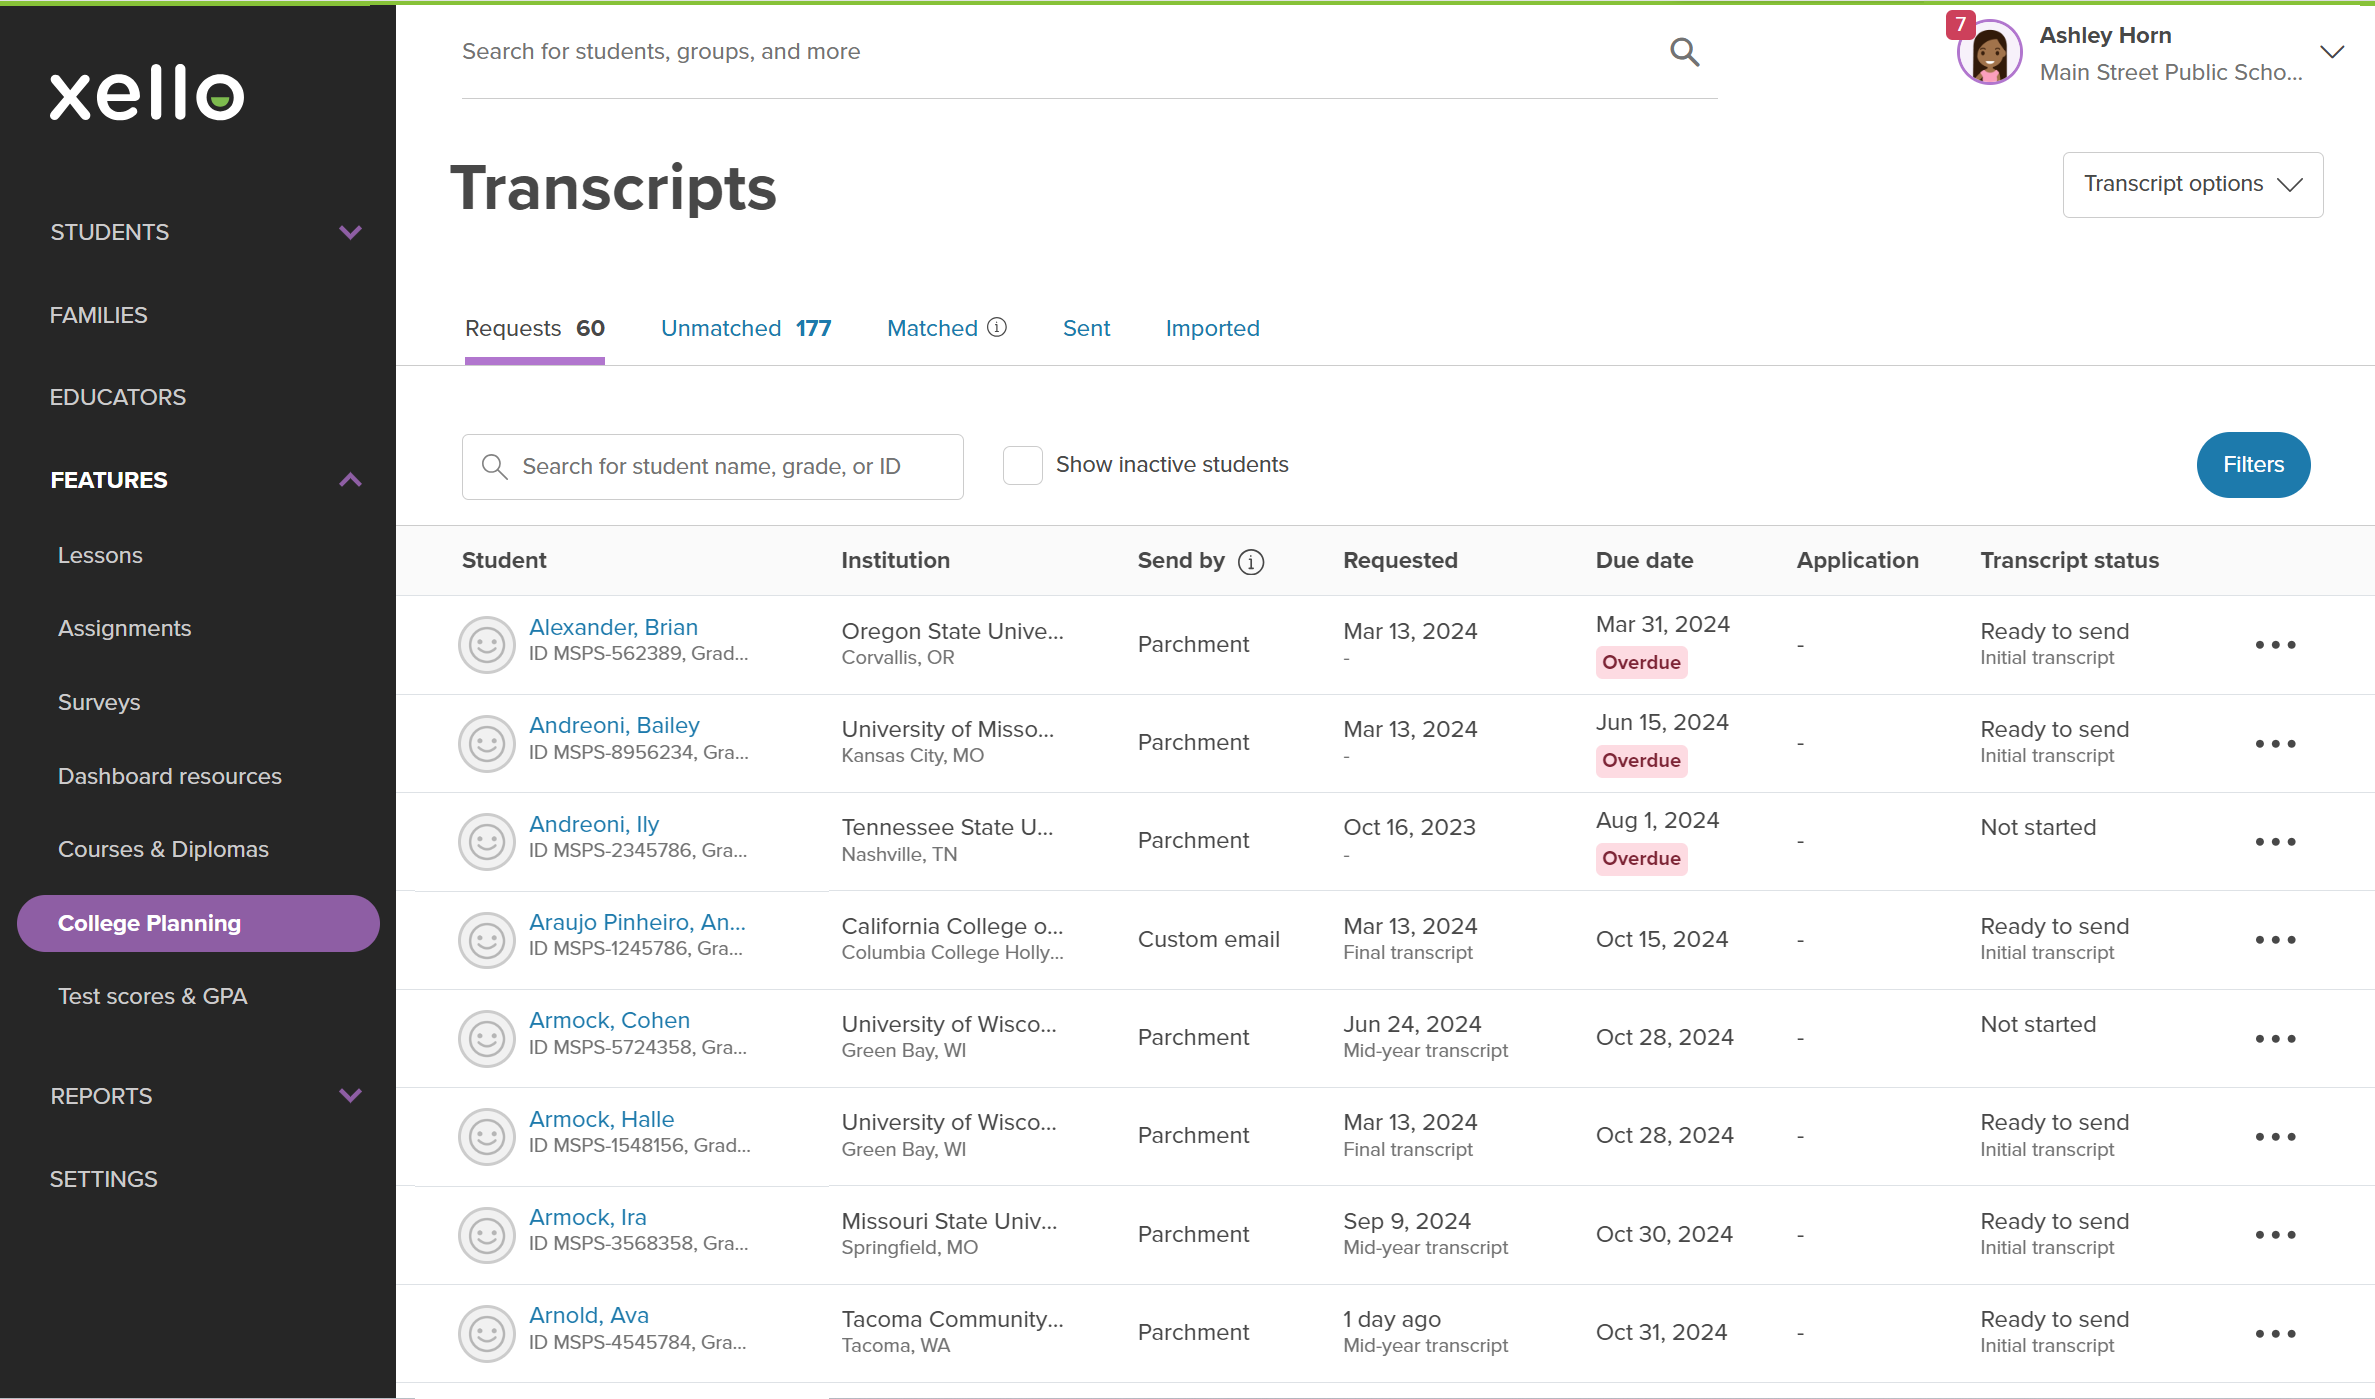The height and width of the screenshot is (1399, 2375).
Task: Open the ellipsis menu on Arnold, Ava's row
Action: [x=2274, y=1333]
